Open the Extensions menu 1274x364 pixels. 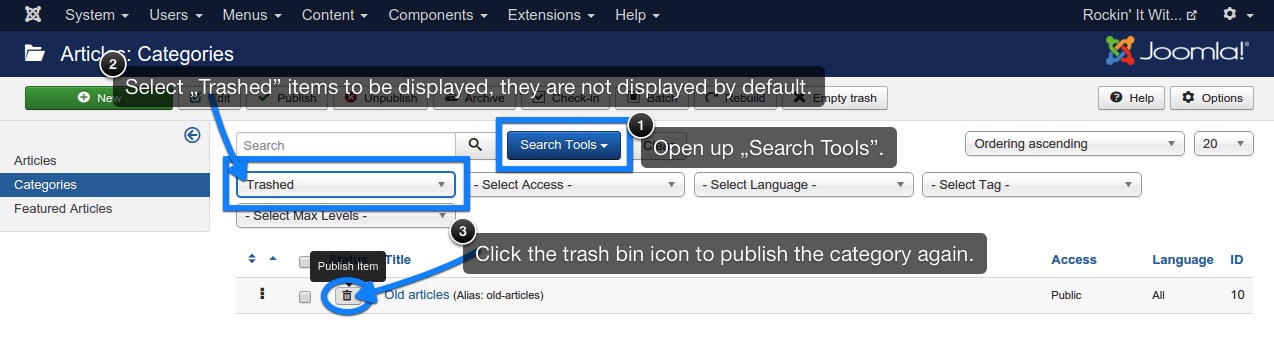tap(551, 15)
